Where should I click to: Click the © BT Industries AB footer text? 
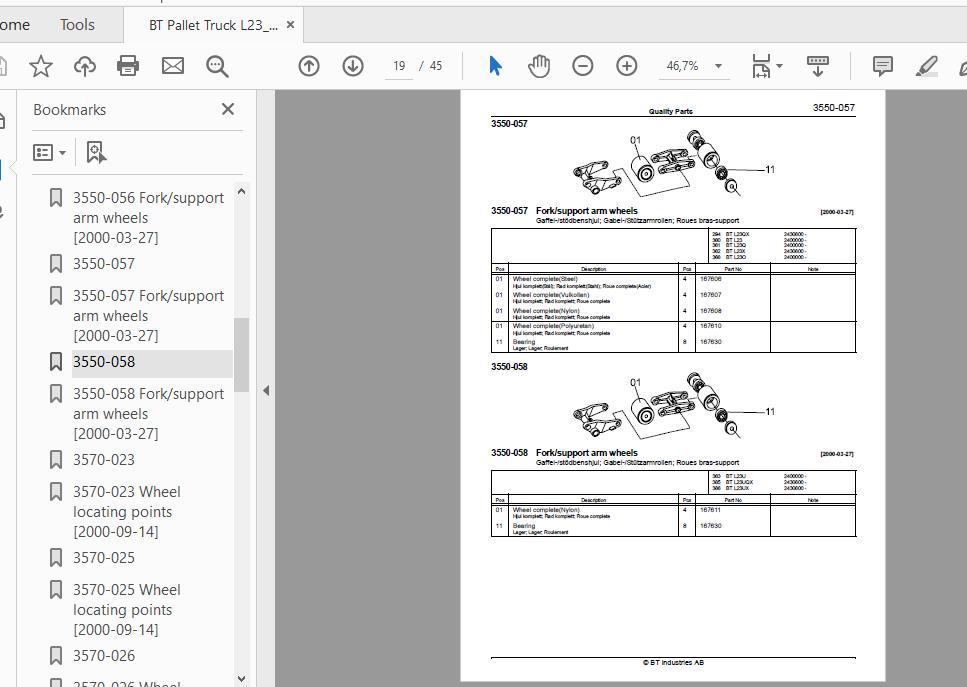point(673,663)
